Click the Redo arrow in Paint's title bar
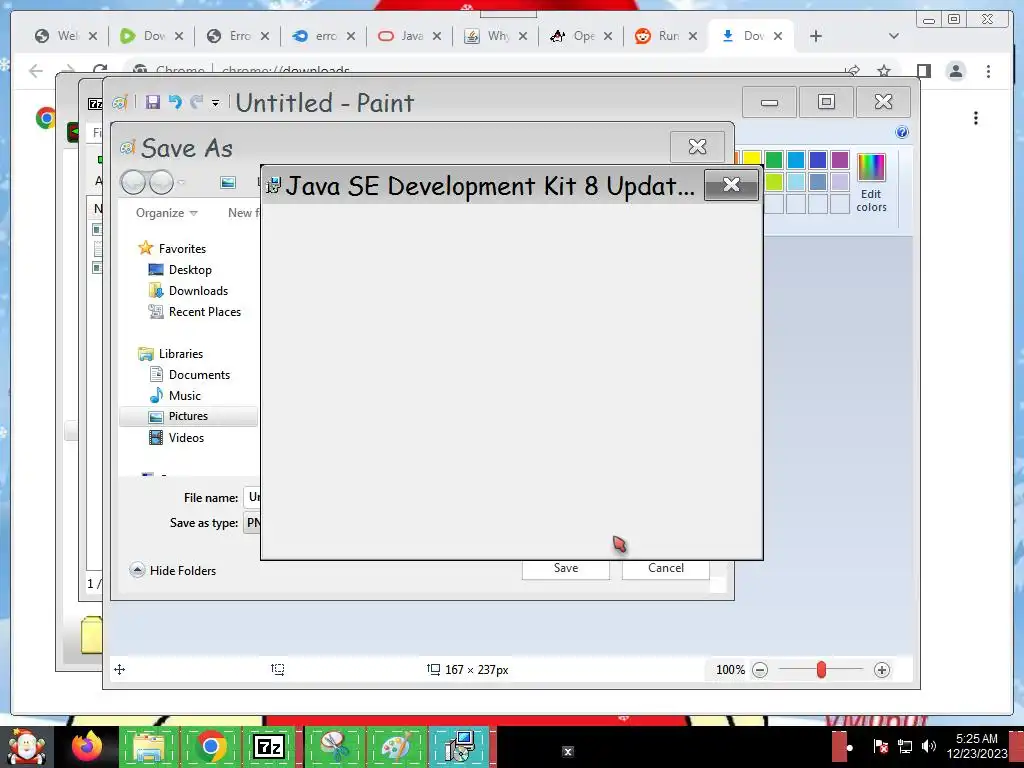This screenshot has height=768, width=1024. [197, 102]
